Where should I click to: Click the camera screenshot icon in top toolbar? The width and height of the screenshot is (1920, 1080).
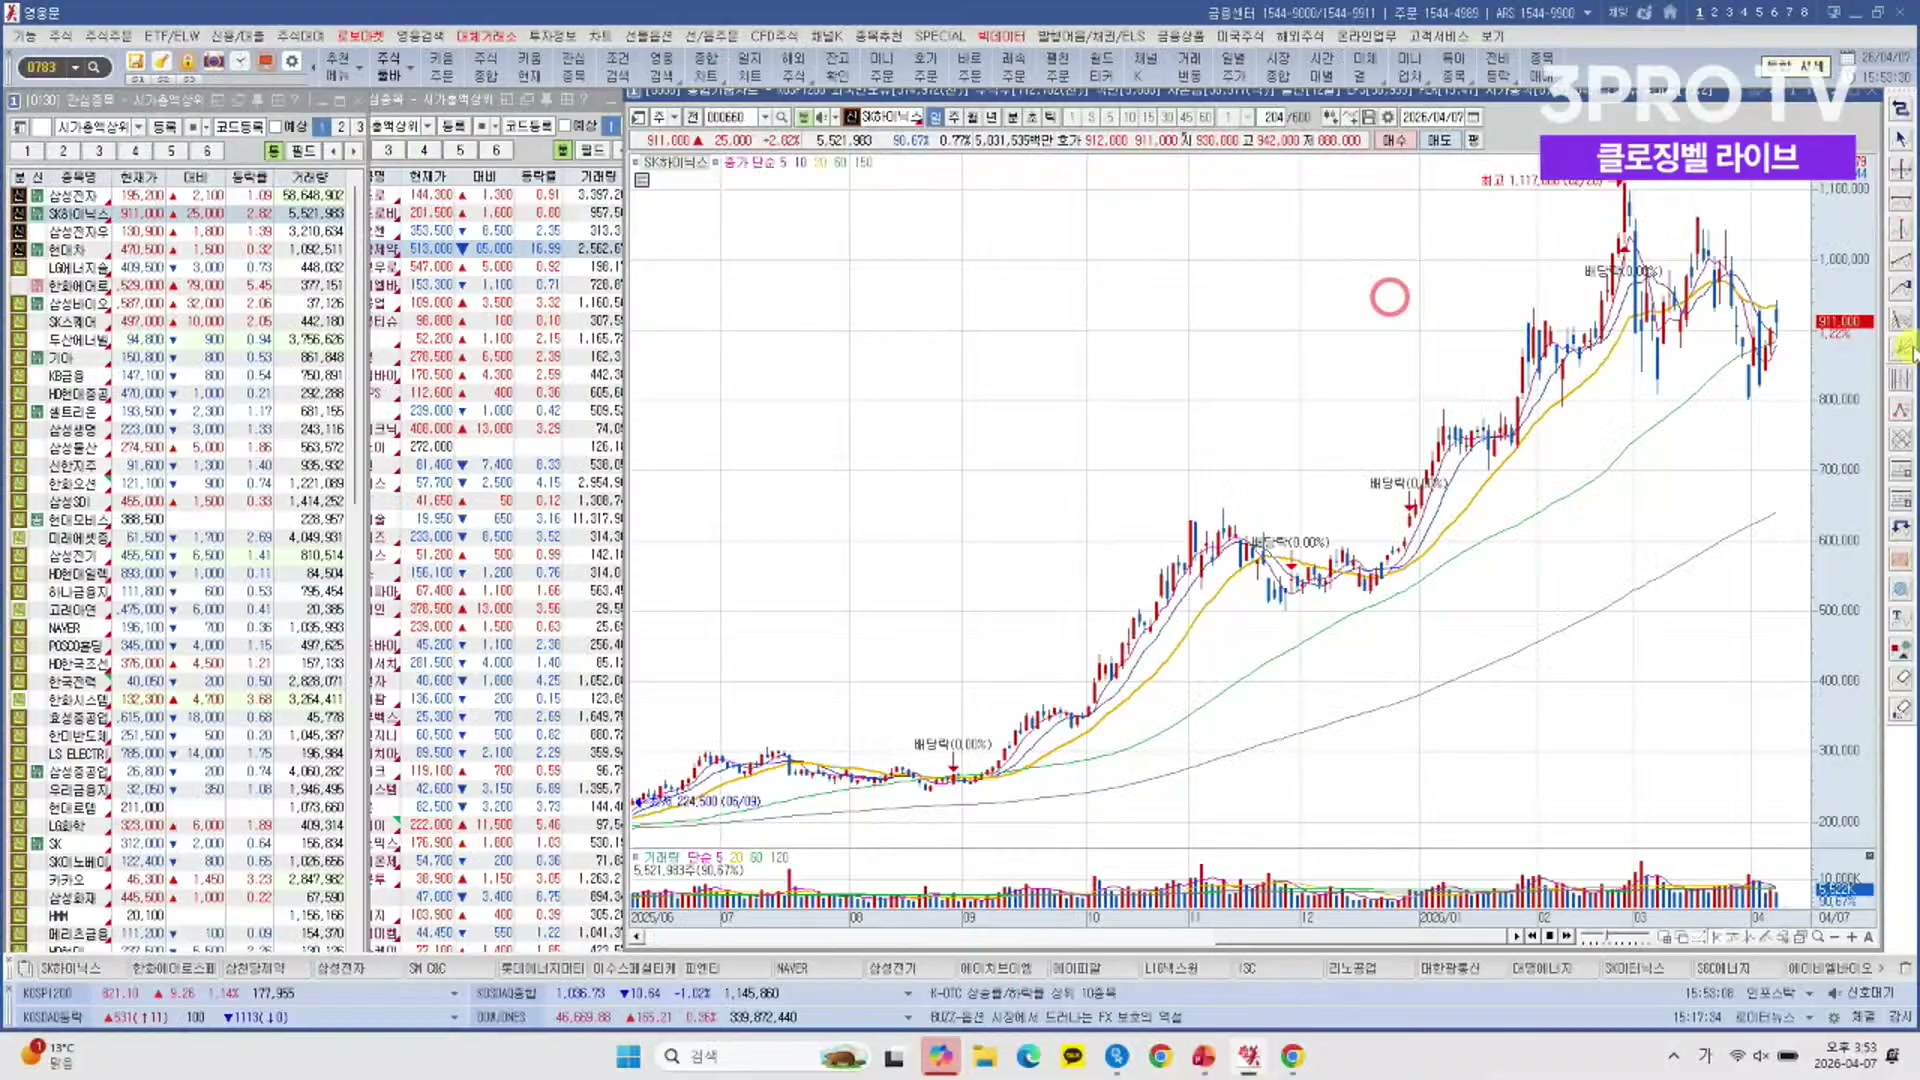(213, 62)
